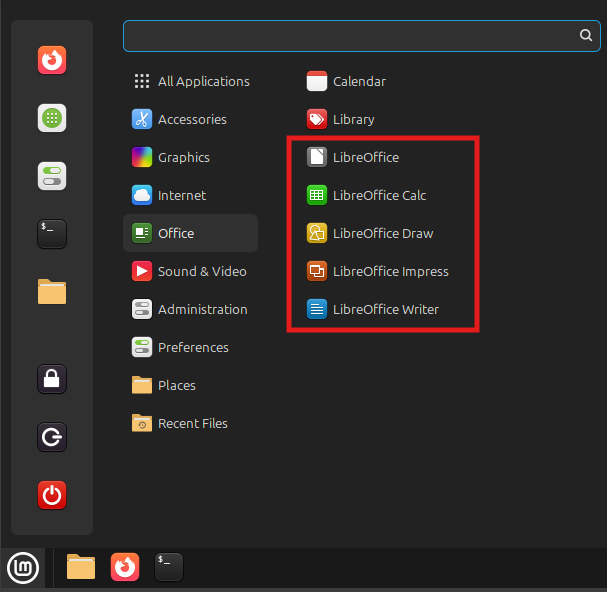Focus the menu search field
Image resolution: width=607 pixels, height=592 pixels.
click(362, 36)
